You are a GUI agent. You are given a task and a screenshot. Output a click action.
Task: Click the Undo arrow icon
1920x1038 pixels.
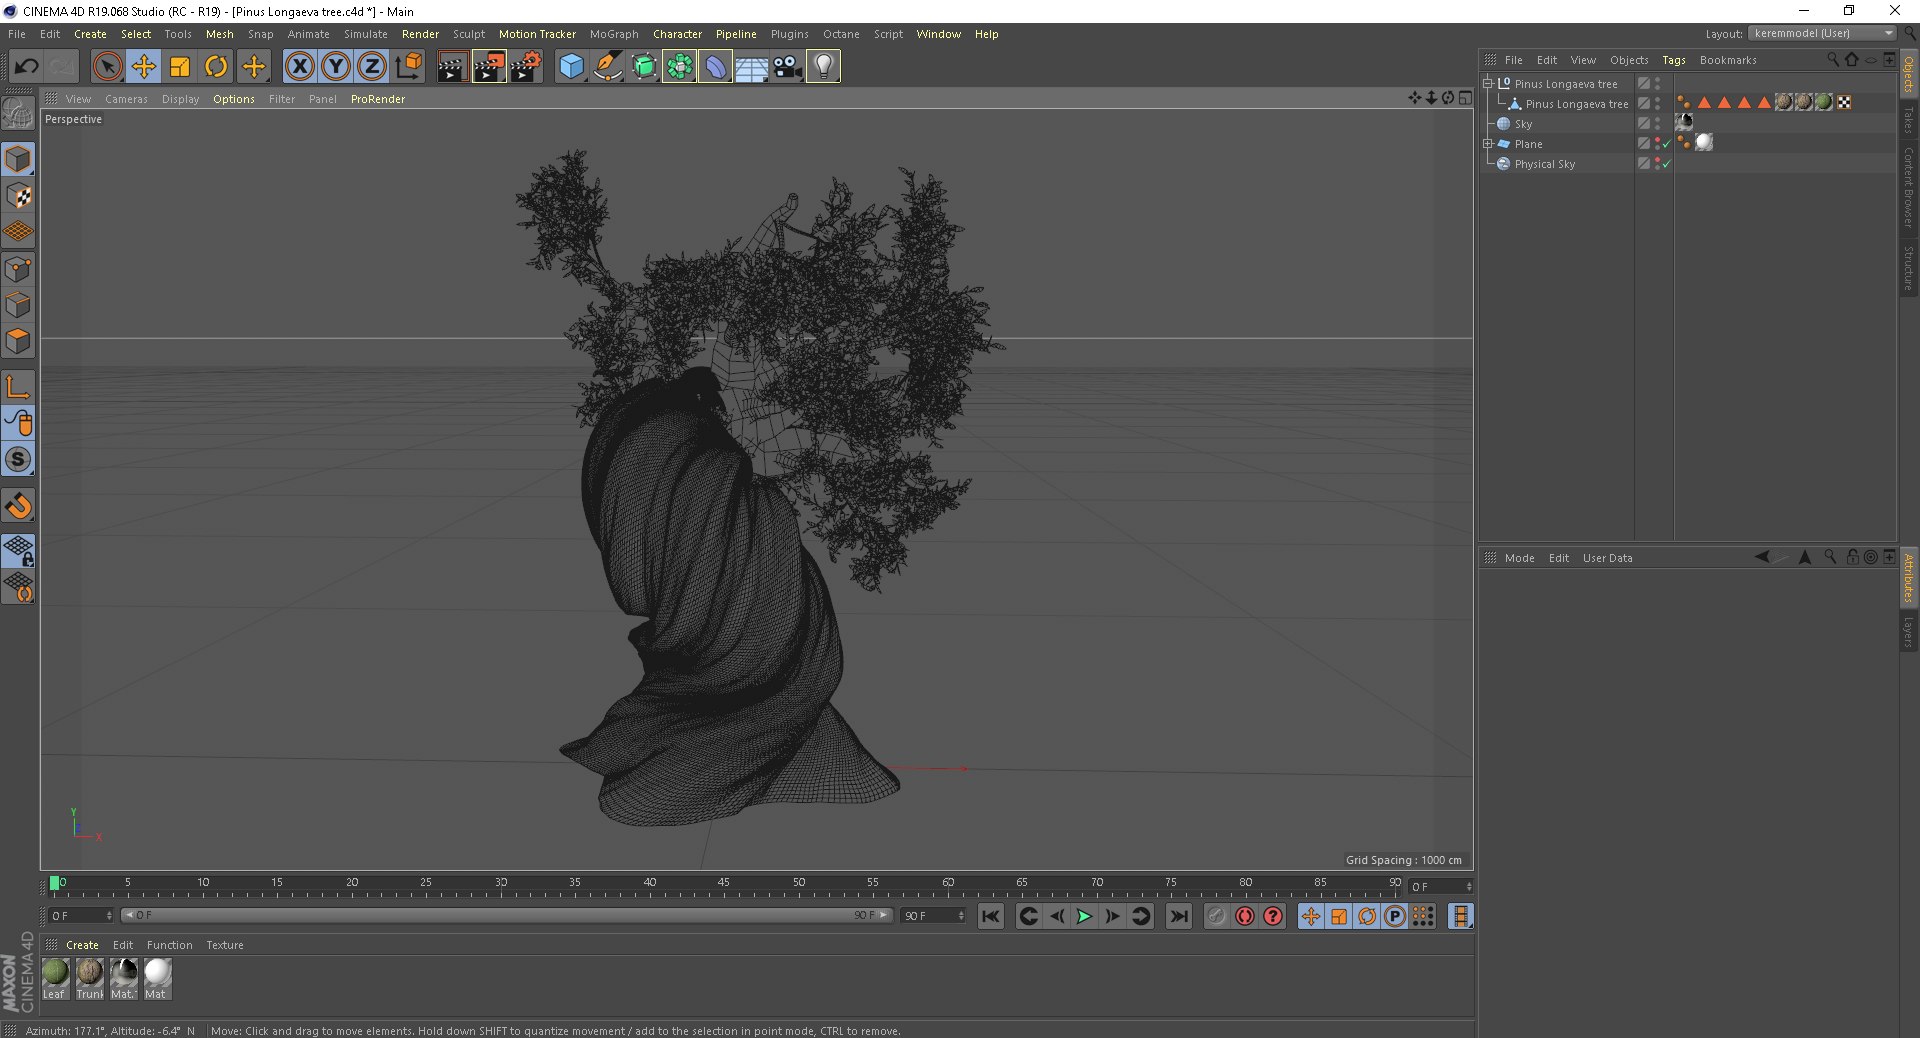[26, 67]
